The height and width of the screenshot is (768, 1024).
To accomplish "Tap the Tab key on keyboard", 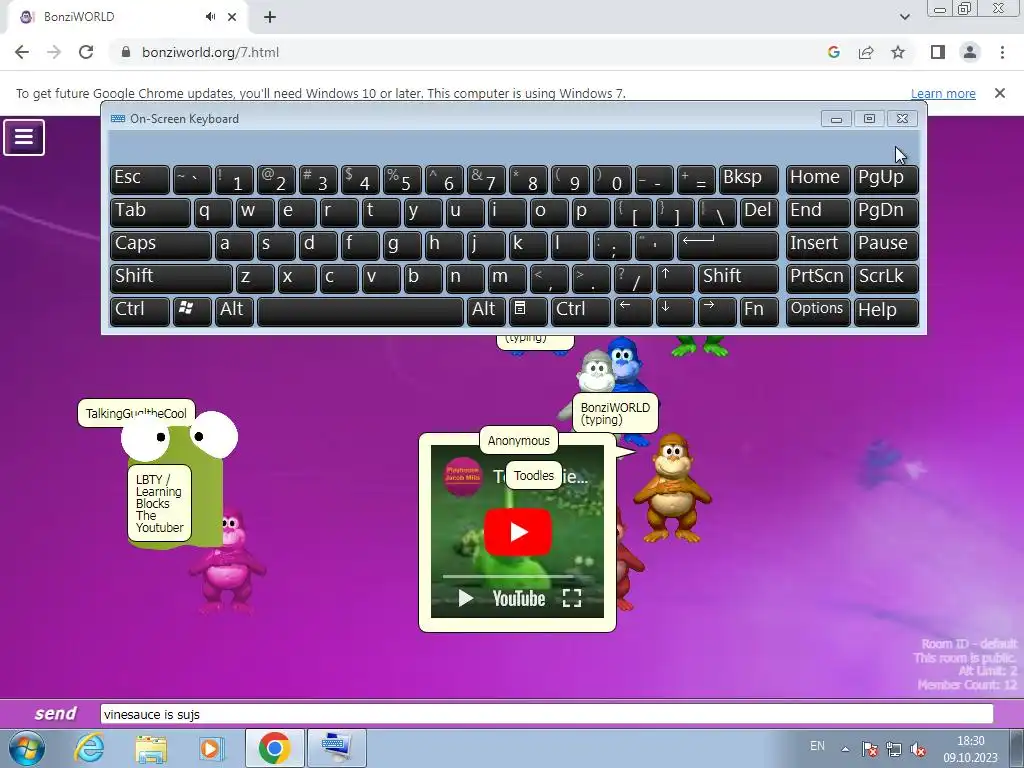I will pos(150,212).
